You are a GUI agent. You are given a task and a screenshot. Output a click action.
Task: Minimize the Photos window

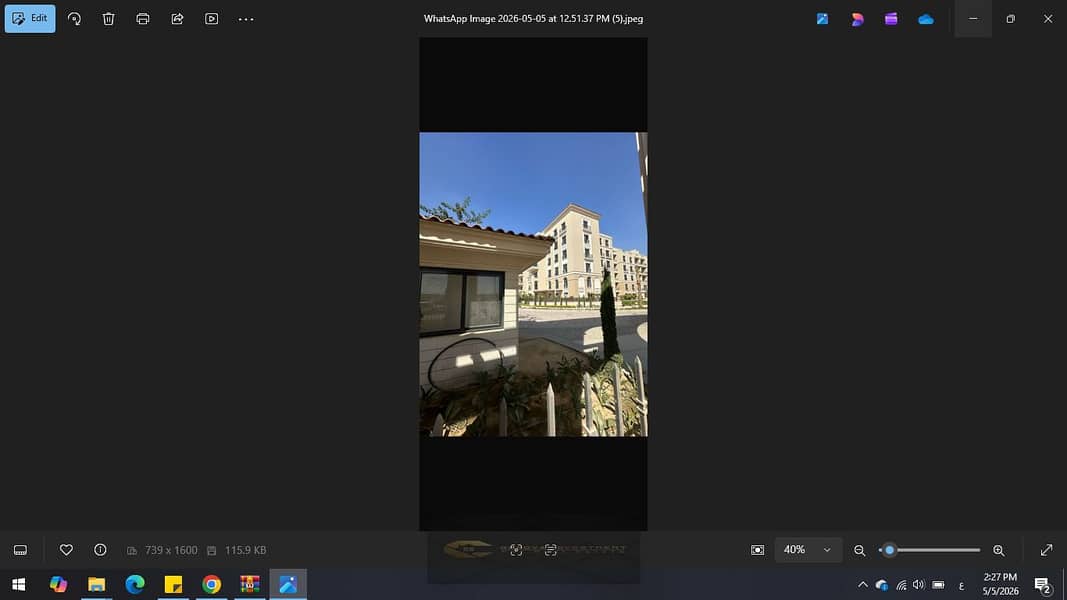(x=973, y=18)
